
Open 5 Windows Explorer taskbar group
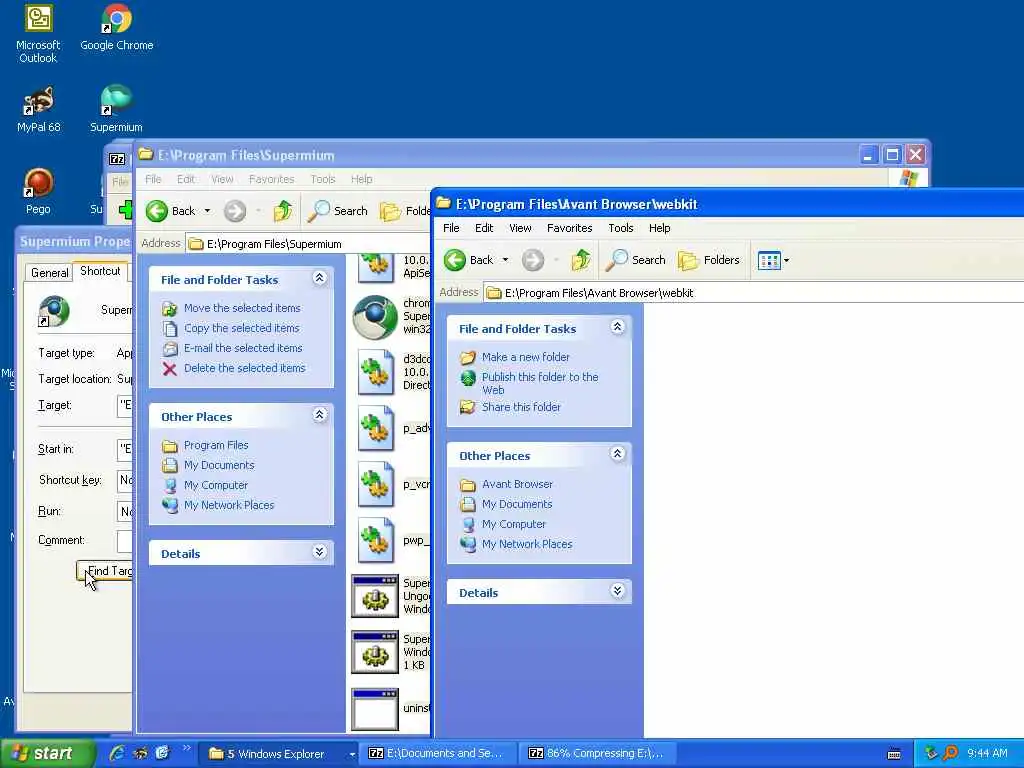coord(278,754)
